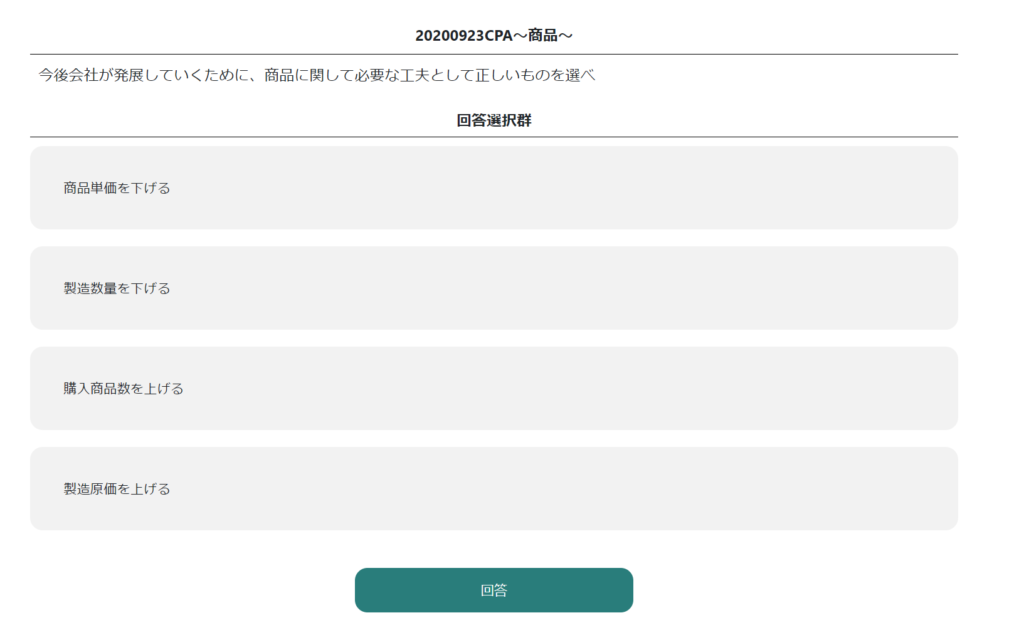Select the answer 製造原価を上げる
This screenshot has width=1024, height=640.
coord(494,488)
